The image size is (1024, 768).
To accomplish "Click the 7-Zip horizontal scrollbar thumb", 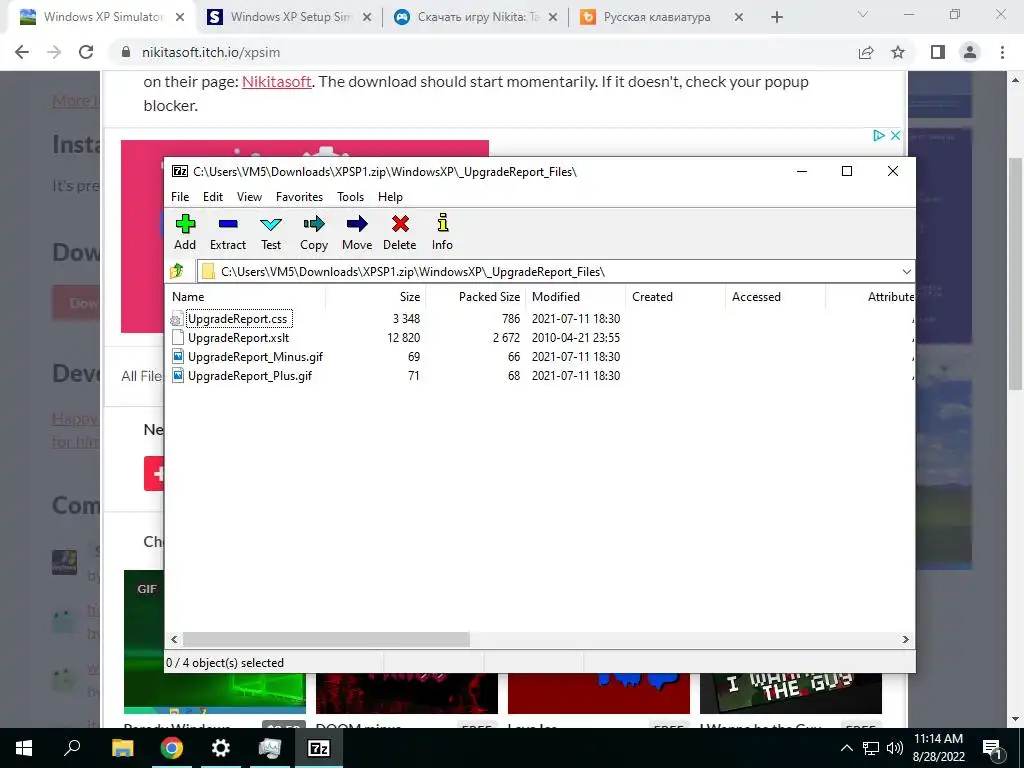I will point(326,639).
